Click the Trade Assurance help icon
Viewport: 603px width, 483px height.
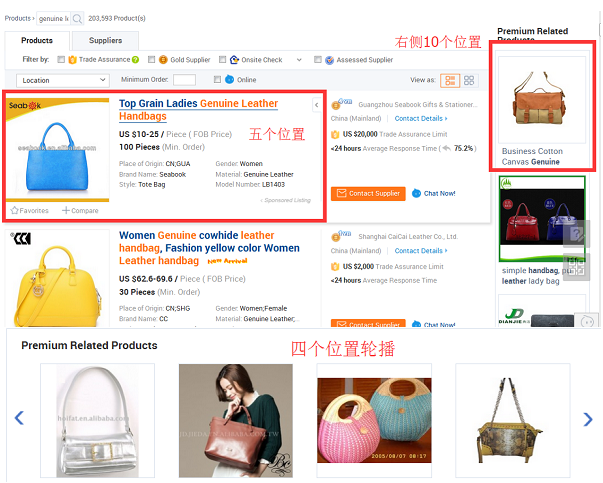pos(135,60)
